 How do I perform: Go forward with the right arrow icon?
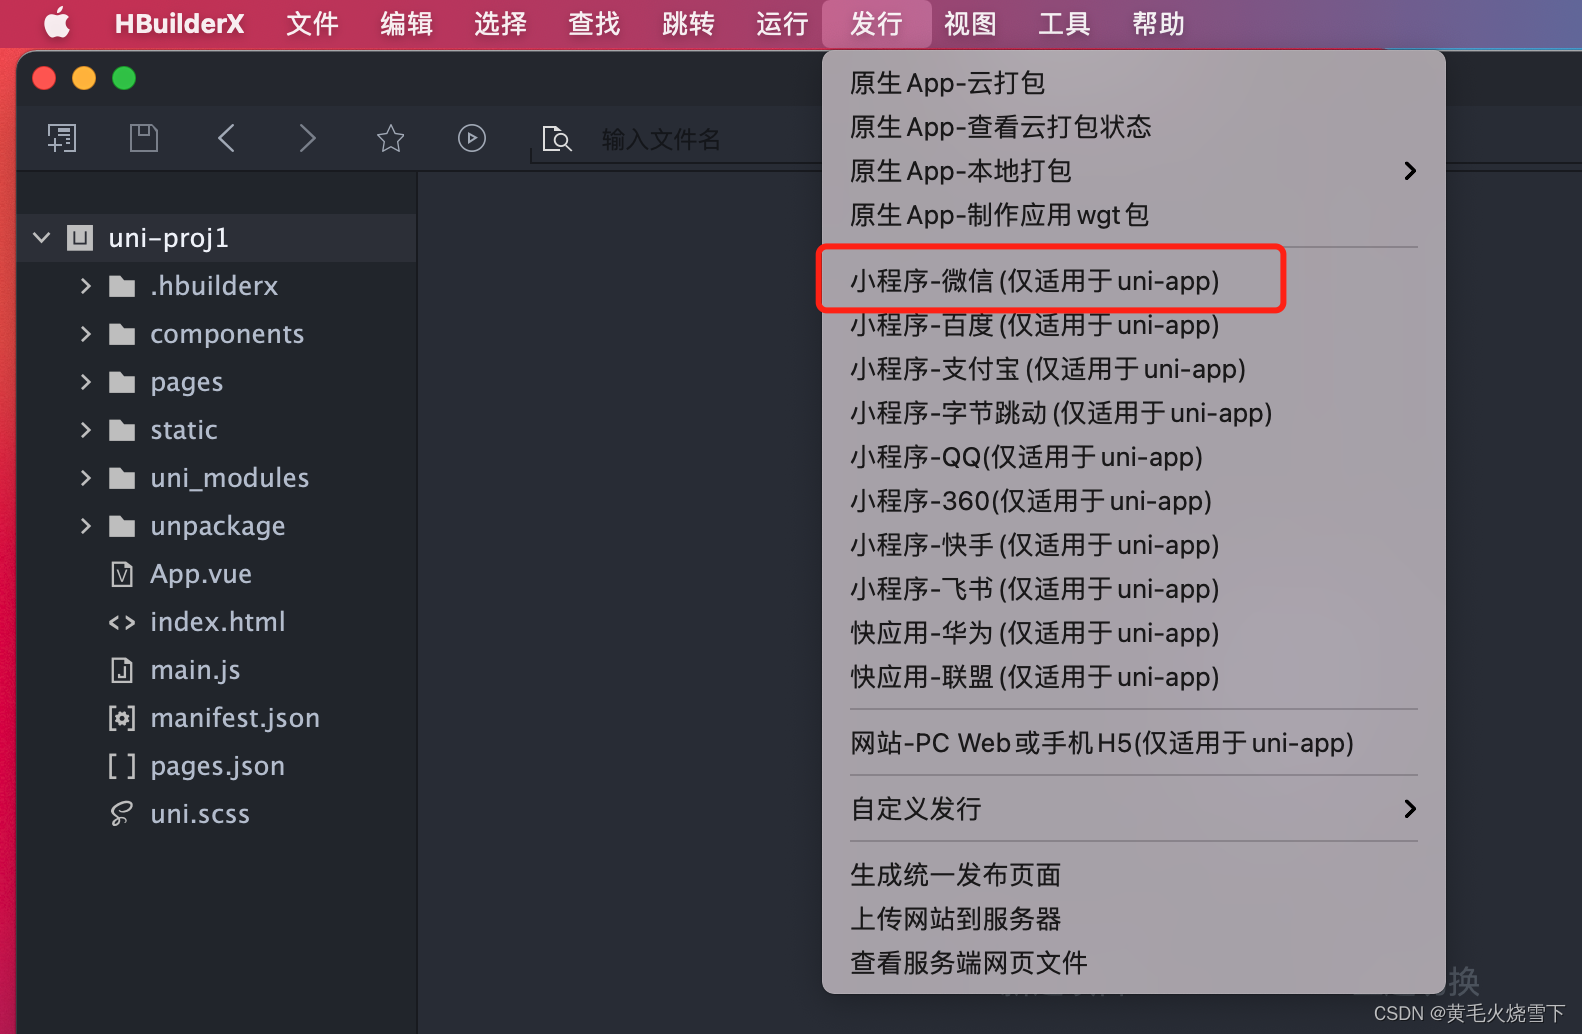click(x=307, y=138)
